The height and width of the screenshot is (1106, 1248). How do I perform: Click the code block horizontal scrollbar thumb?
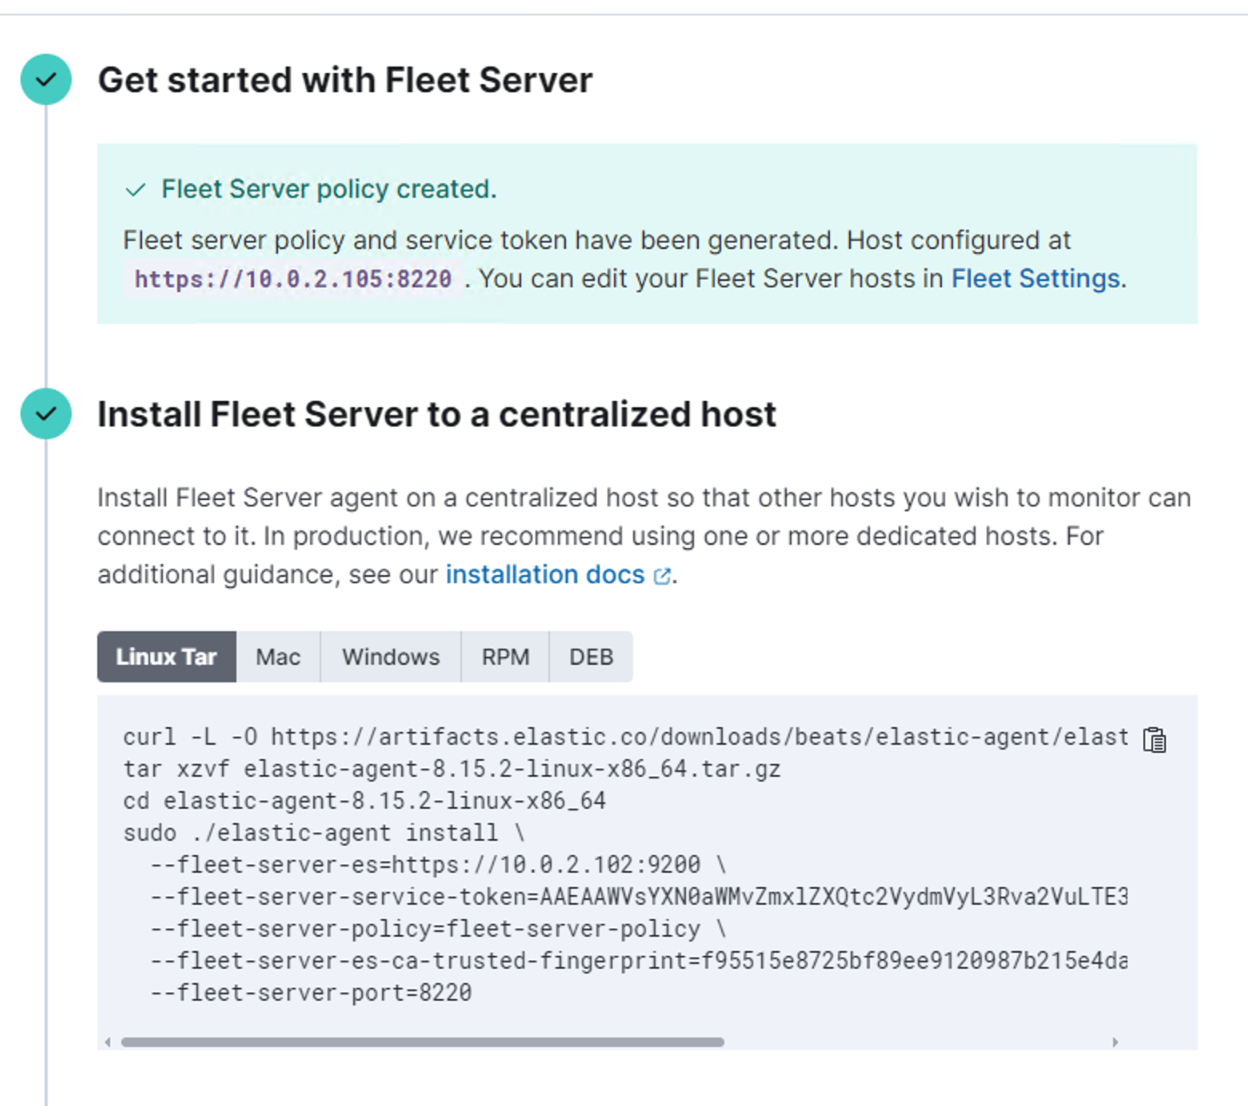[422, 1042]
